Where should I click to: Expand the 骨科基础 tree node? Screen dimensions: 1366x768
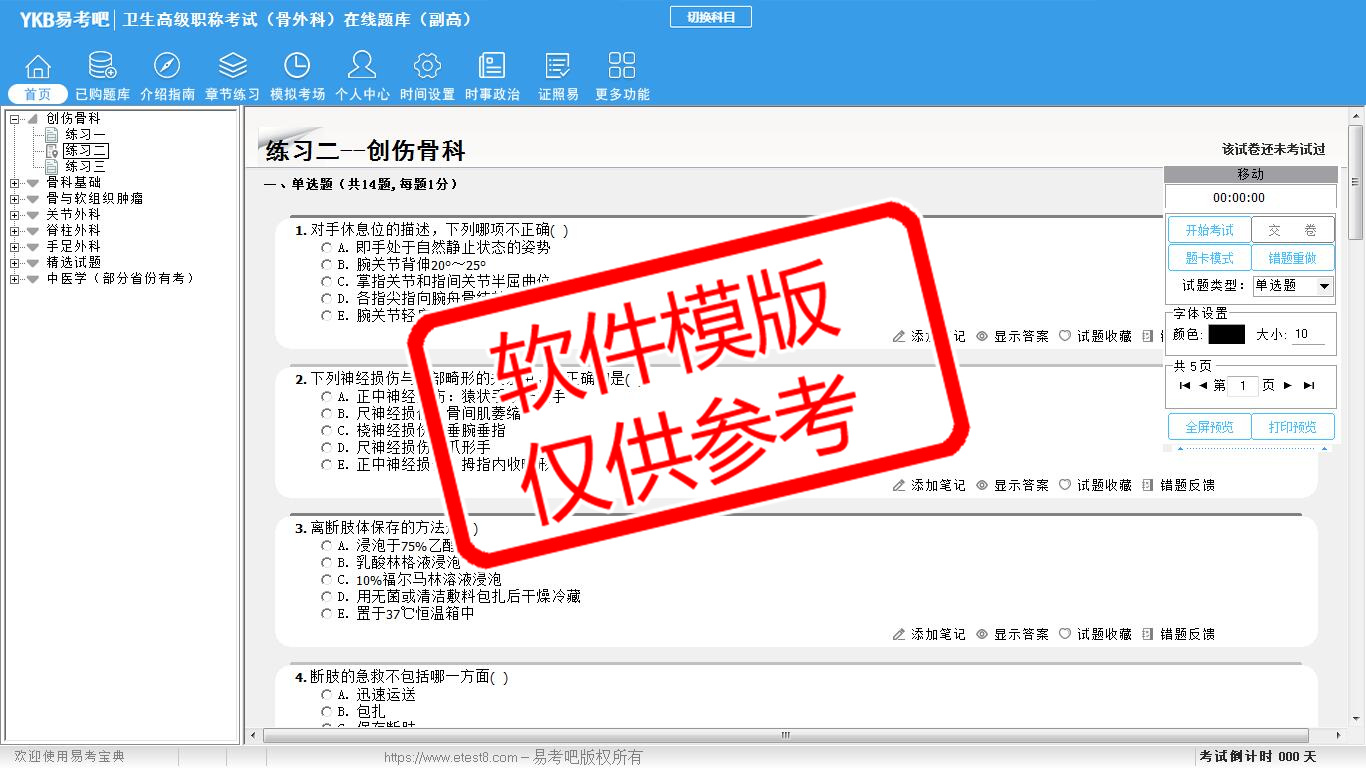pos(15,183)
